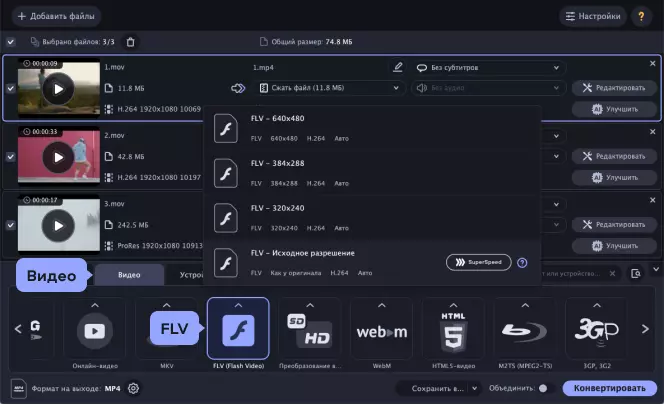The width and height of the screenshot is (664, 405).
Task: Click Редактировать for 1.mov
Action: 614,88
